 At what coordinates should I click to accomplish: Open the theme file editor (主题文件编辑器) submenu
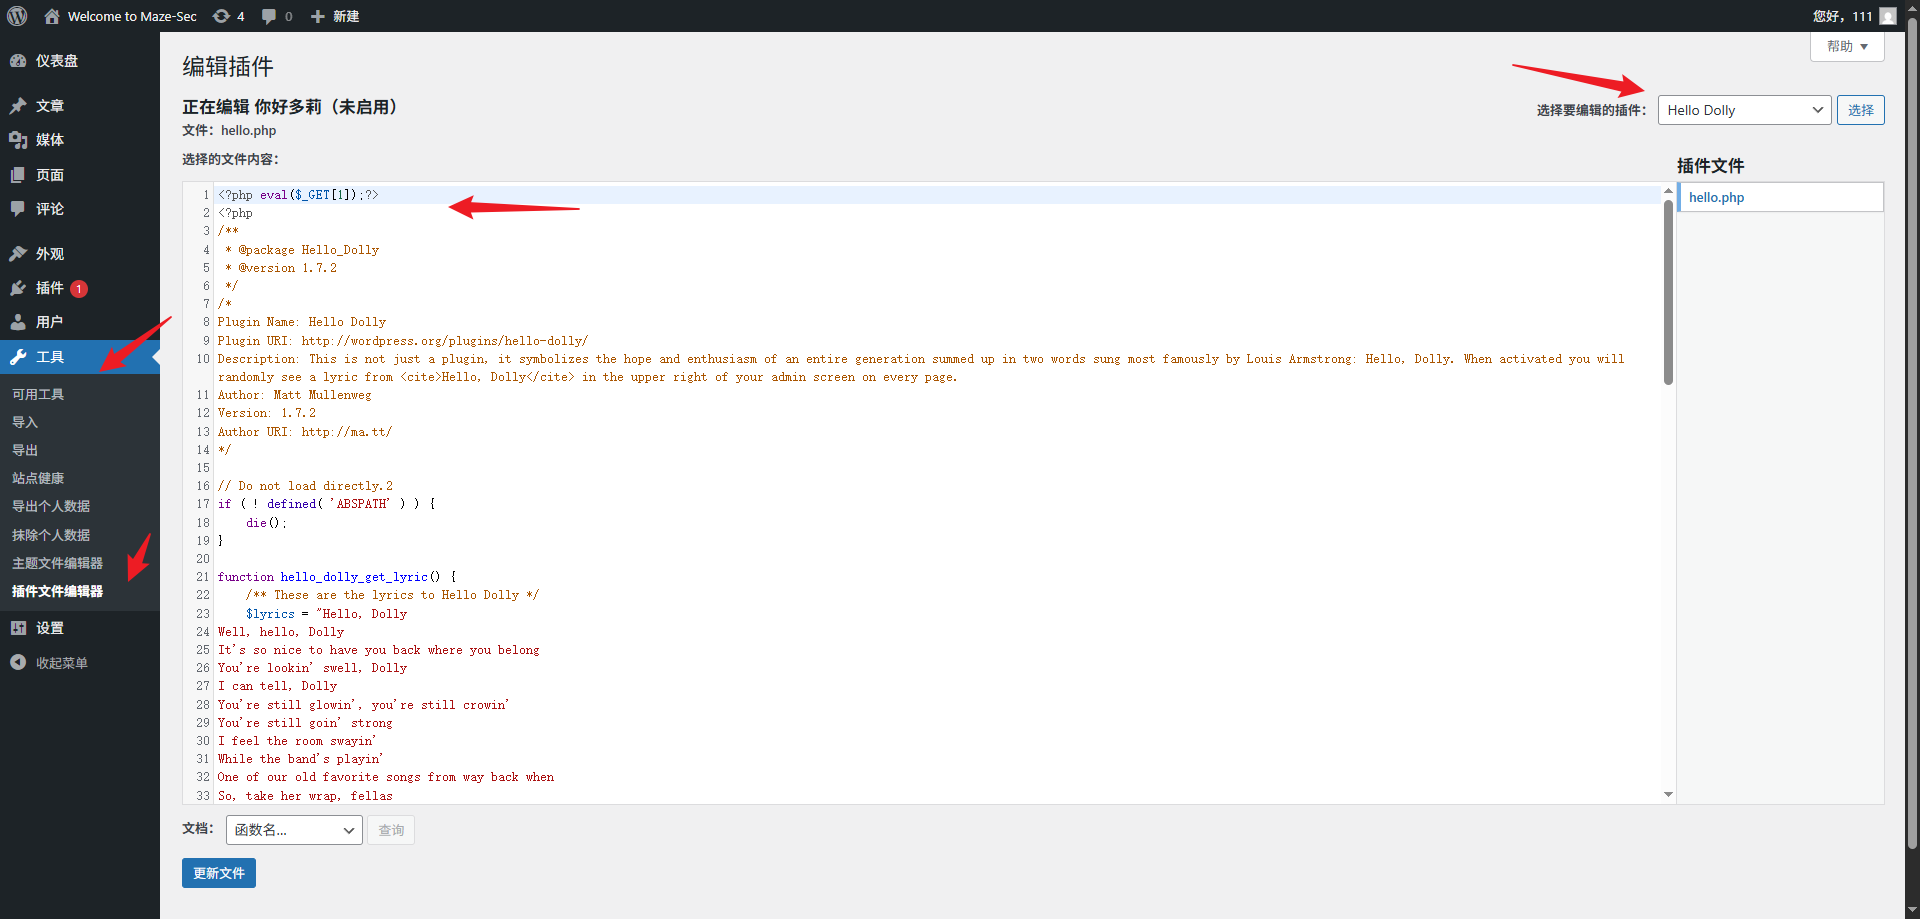57,563
